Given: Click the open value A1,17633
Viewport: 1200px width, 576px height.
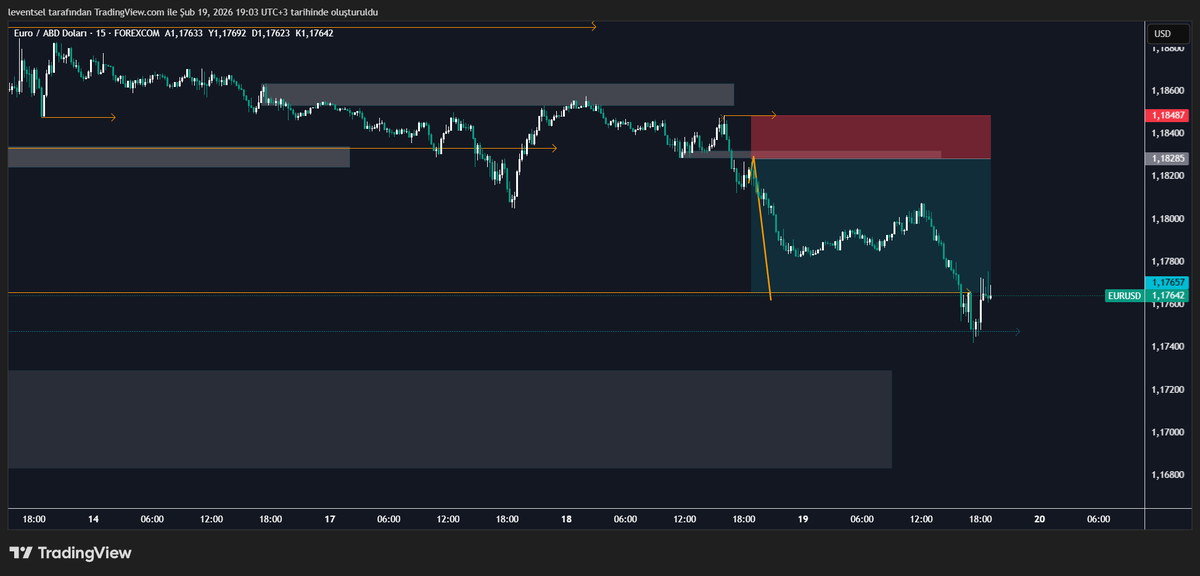Looking at the screenshot, I should tap(184, 33).
